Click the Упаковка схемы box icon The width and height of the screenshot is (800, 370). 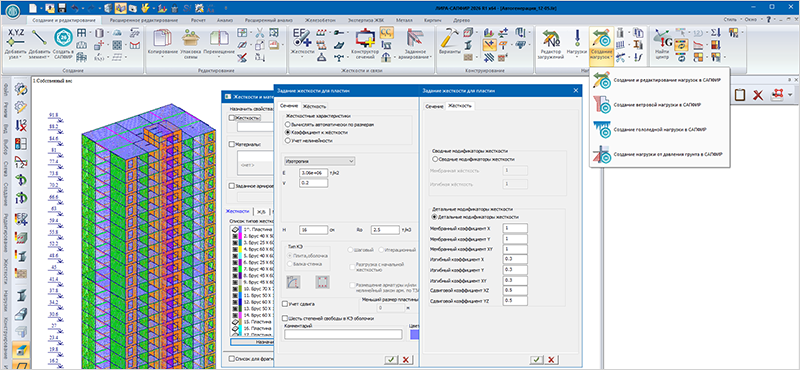coord(190,38)
